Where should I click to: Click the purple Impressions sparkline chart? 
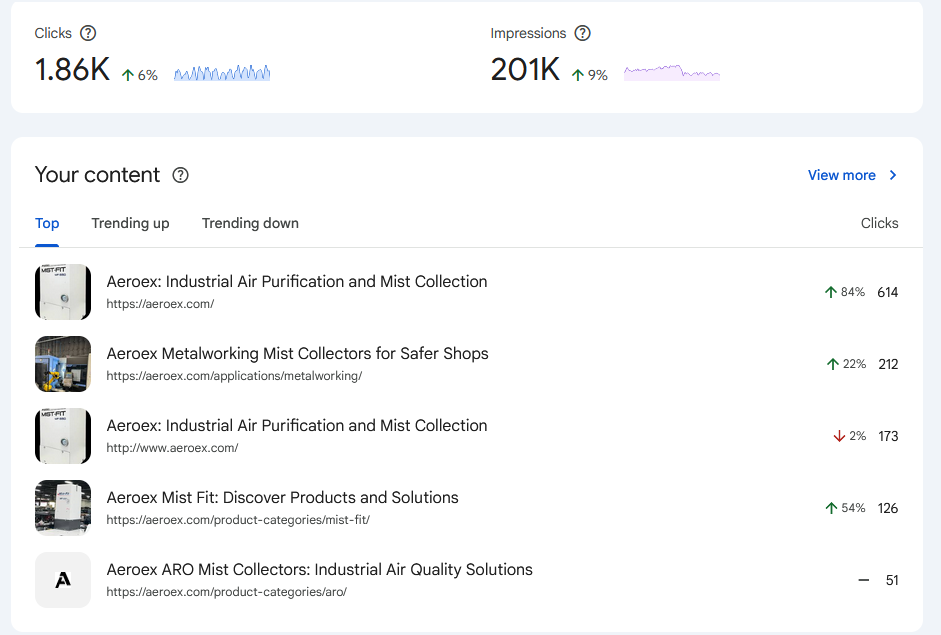[x=671, y=73]
